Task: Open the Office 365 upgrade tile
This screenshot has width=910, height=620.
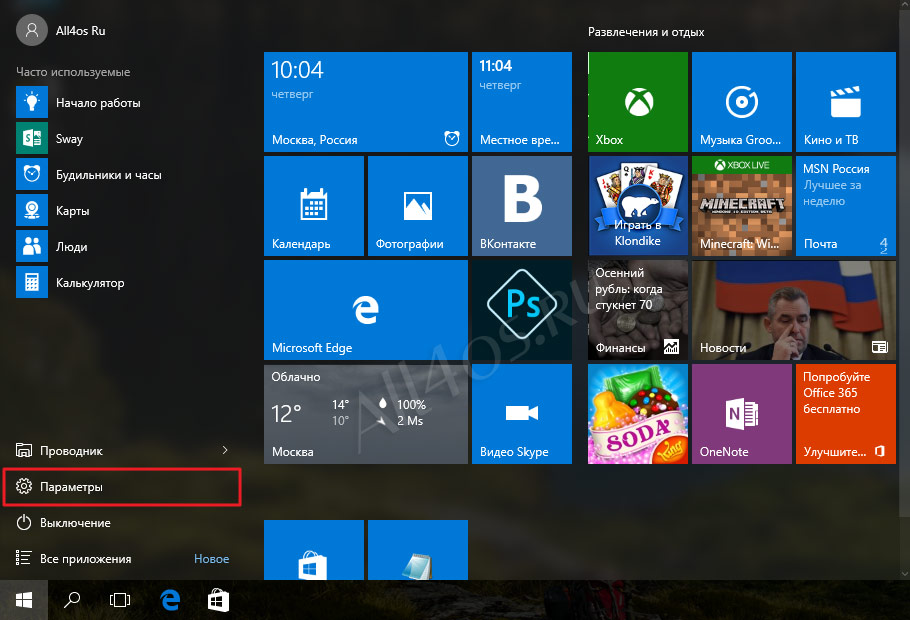Action: click(x=846, y=414)
